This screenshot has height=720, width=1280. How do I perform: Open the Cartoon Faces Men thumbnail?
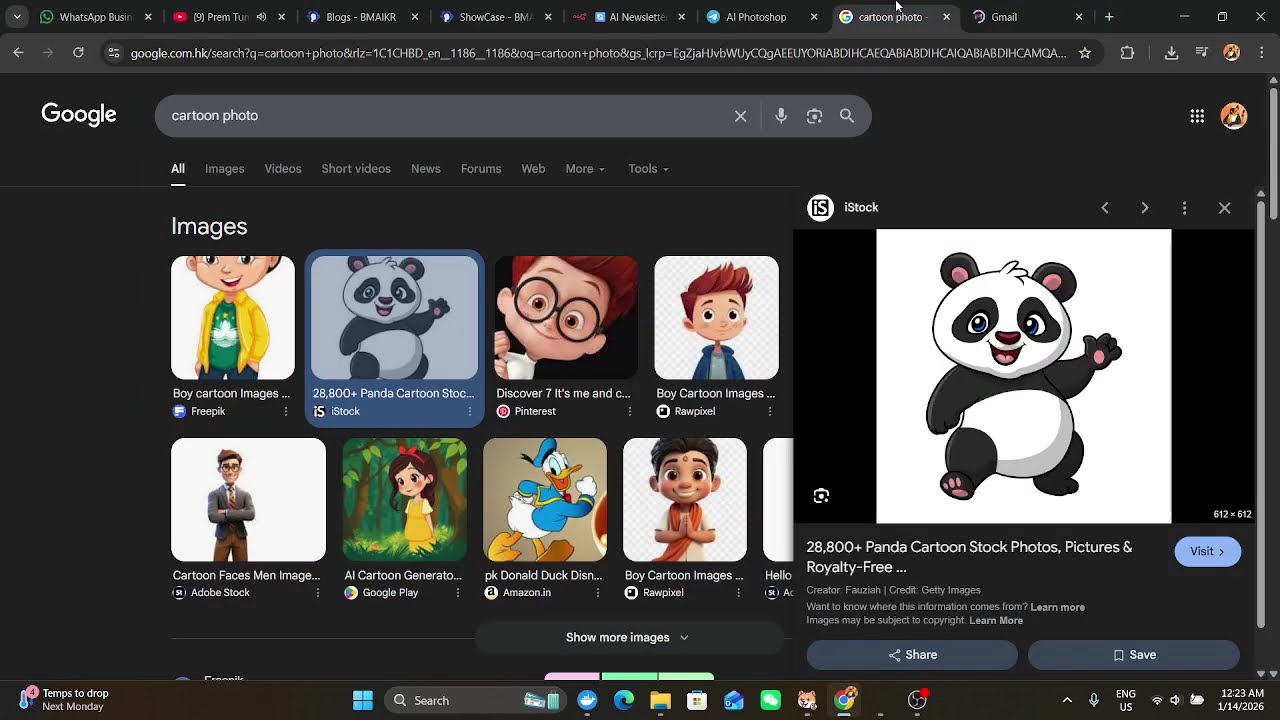pyautogui.click(x=248, y=500)
